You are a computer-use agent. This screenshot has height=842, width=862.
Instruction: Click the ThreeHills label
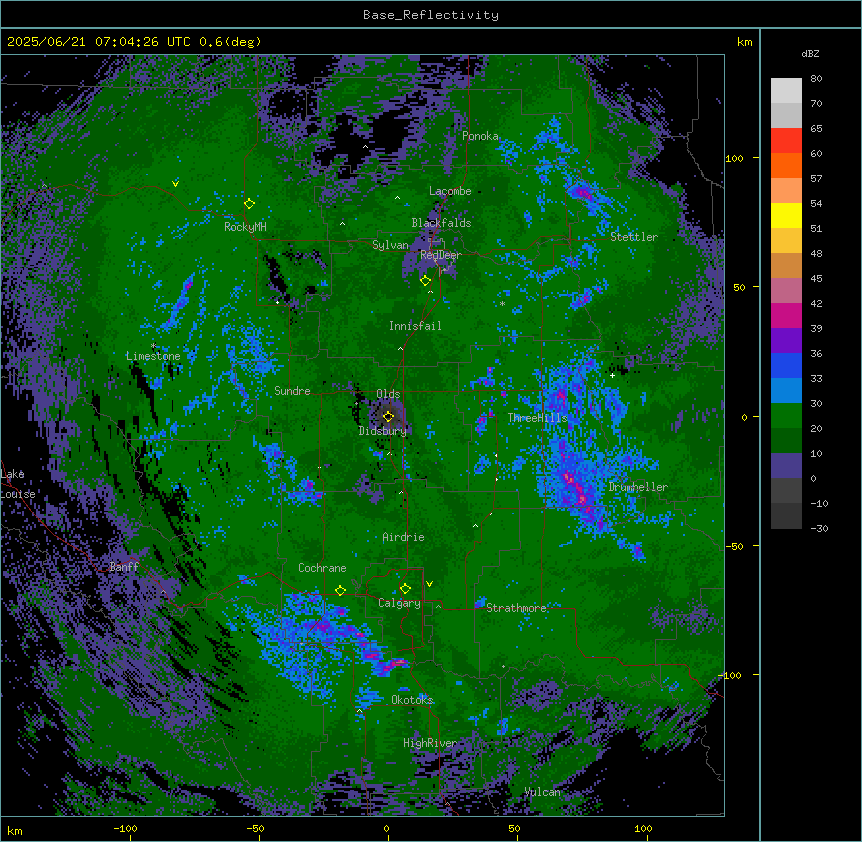point(537,418)
